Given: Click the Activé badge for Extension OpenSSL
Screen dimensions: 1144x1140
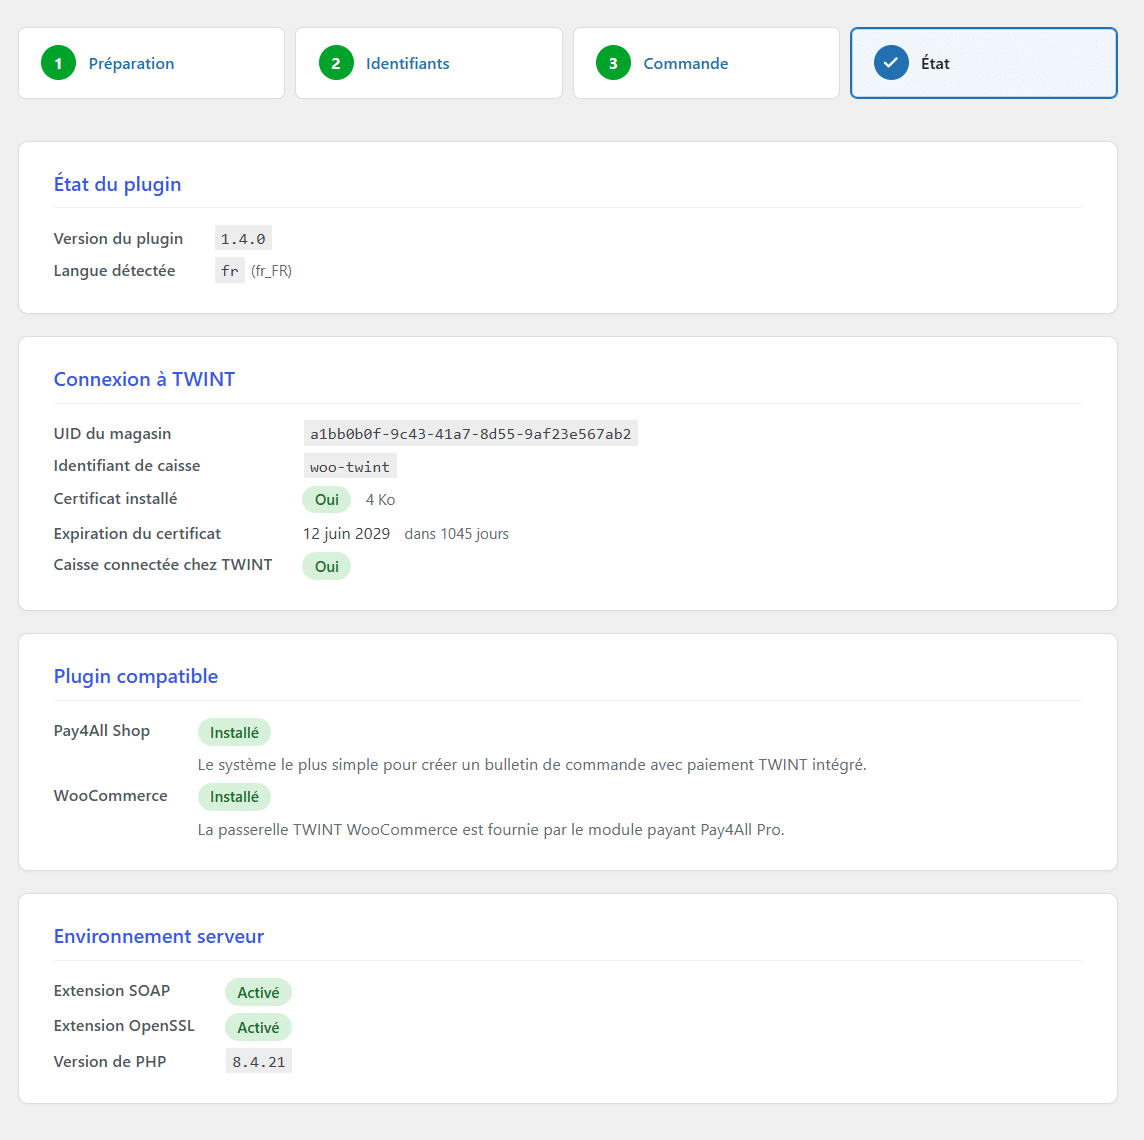Looking at the screenshot, I should (x=258, y=1027).
